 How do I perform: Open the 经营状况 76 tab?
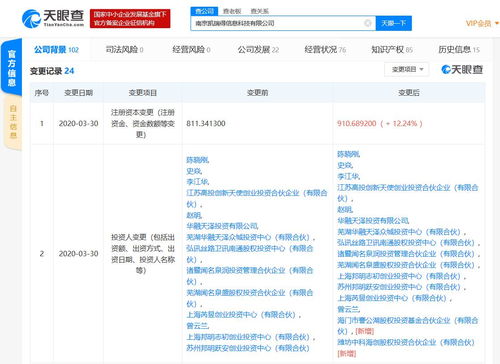click(325, 50)
